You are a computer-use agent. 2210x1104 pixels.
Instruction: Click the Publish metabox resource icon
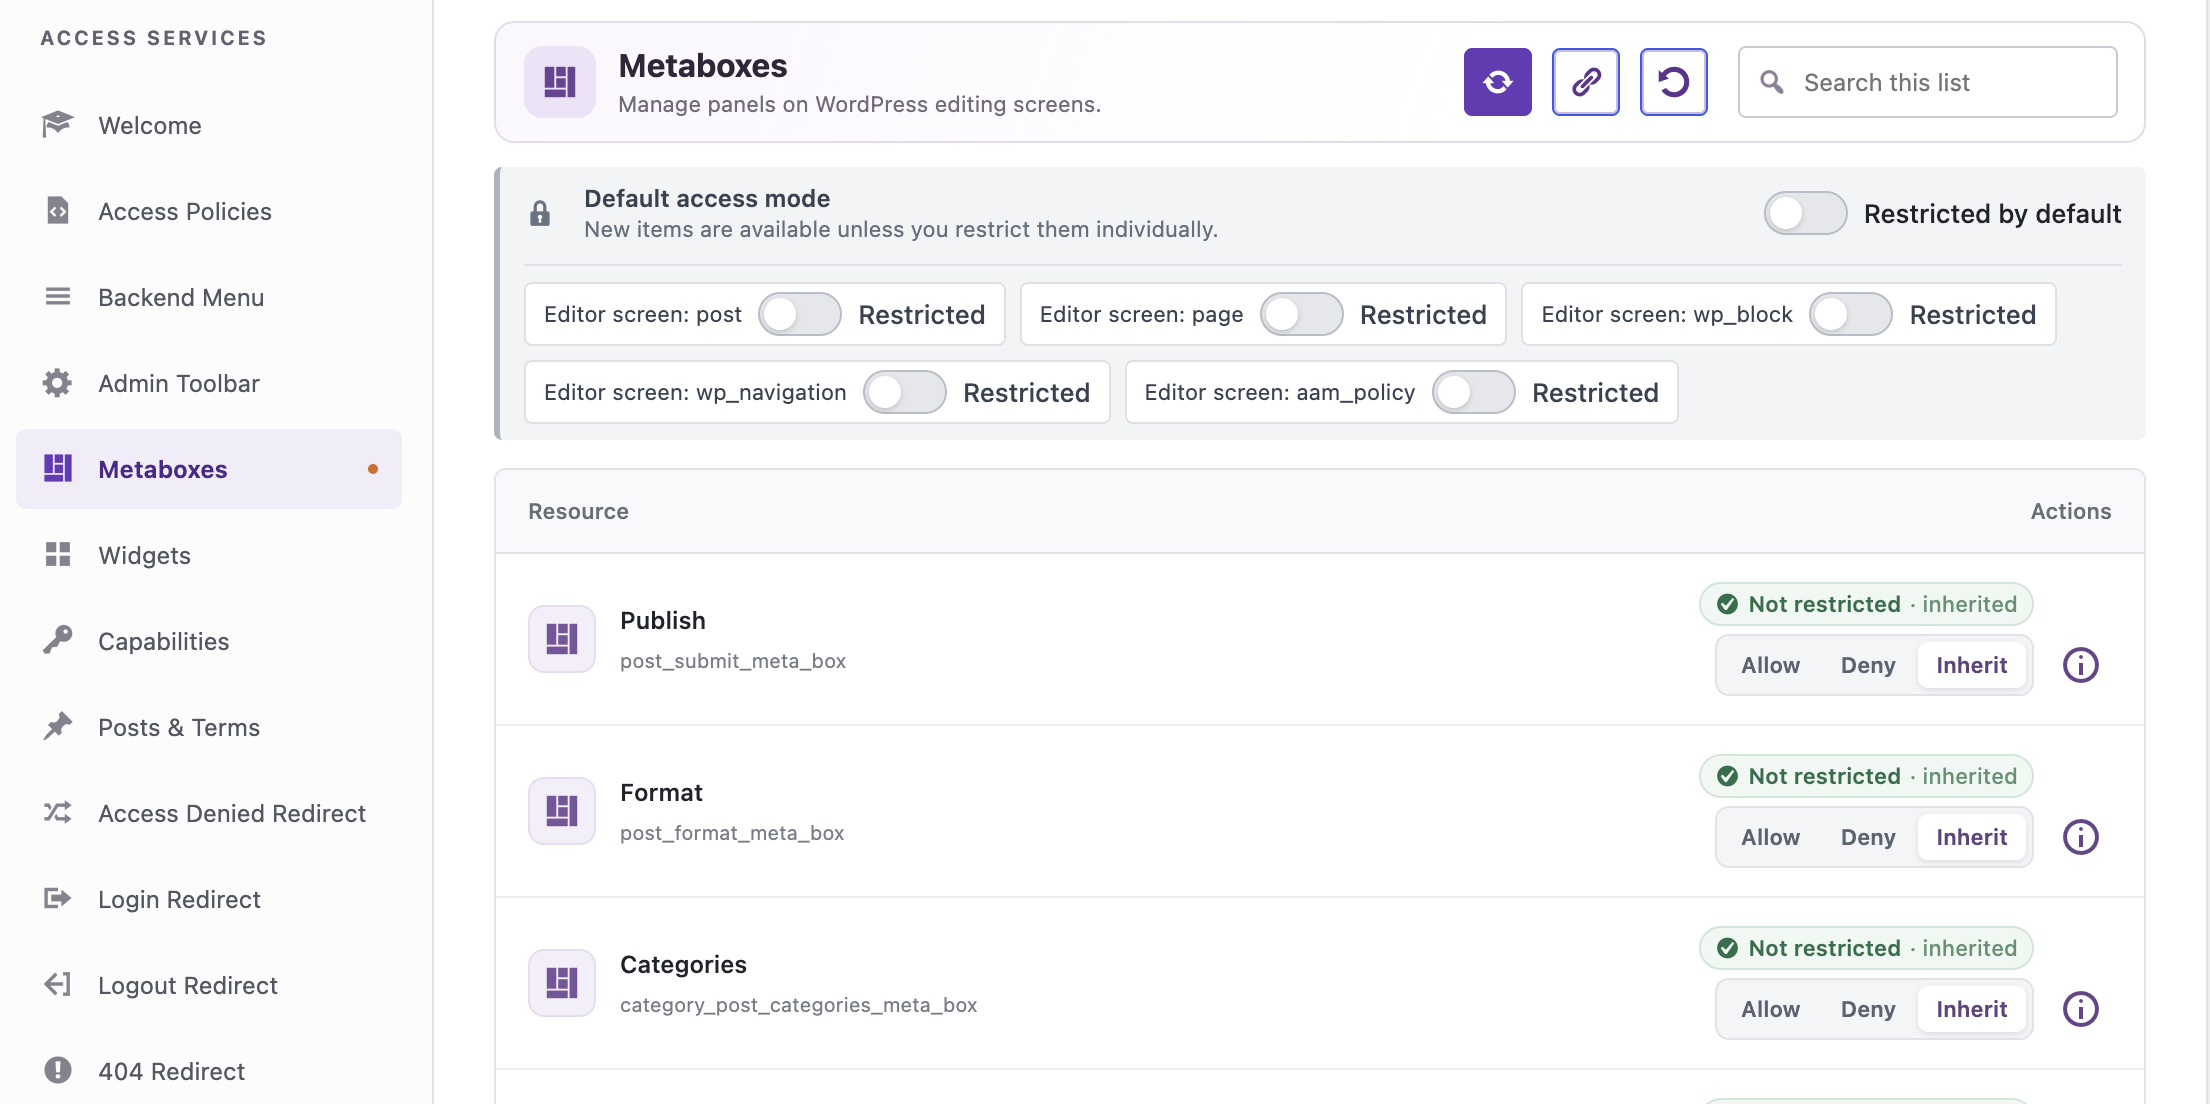[561, 639]
